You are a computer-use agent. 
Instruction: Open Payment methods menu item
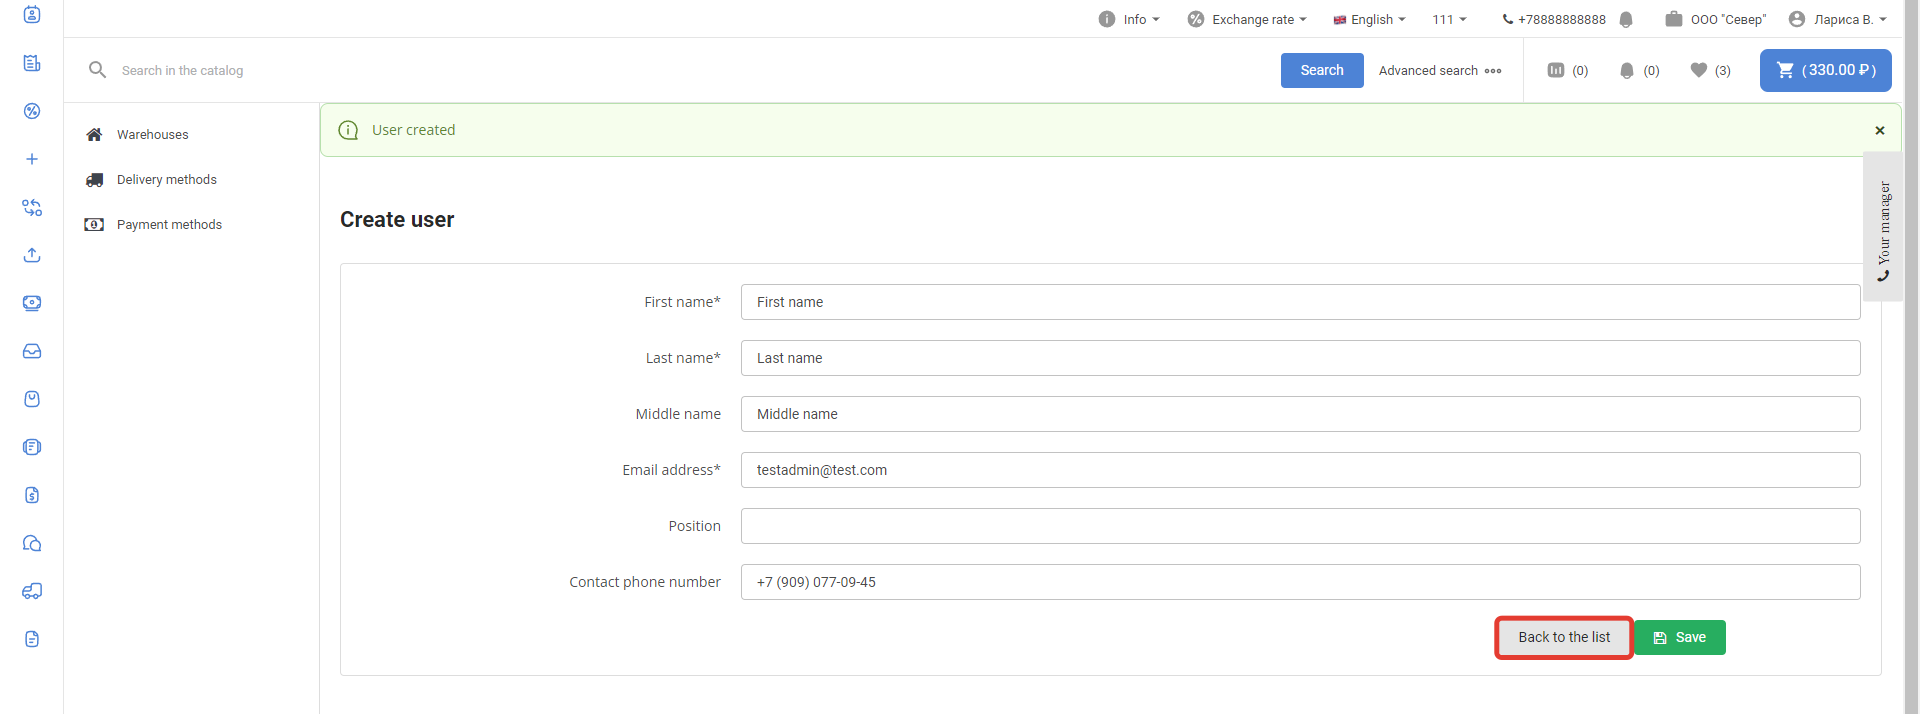point(169,224)
